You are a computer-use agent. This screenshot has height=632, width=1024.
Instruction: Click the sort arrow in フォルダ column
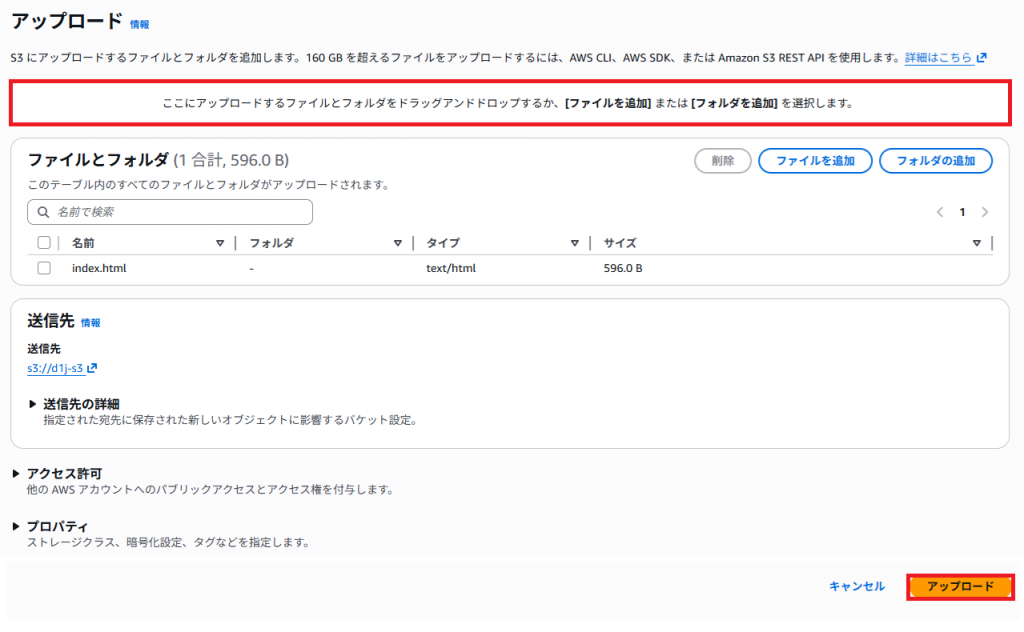pyautogui.click(x=398, y=243)
